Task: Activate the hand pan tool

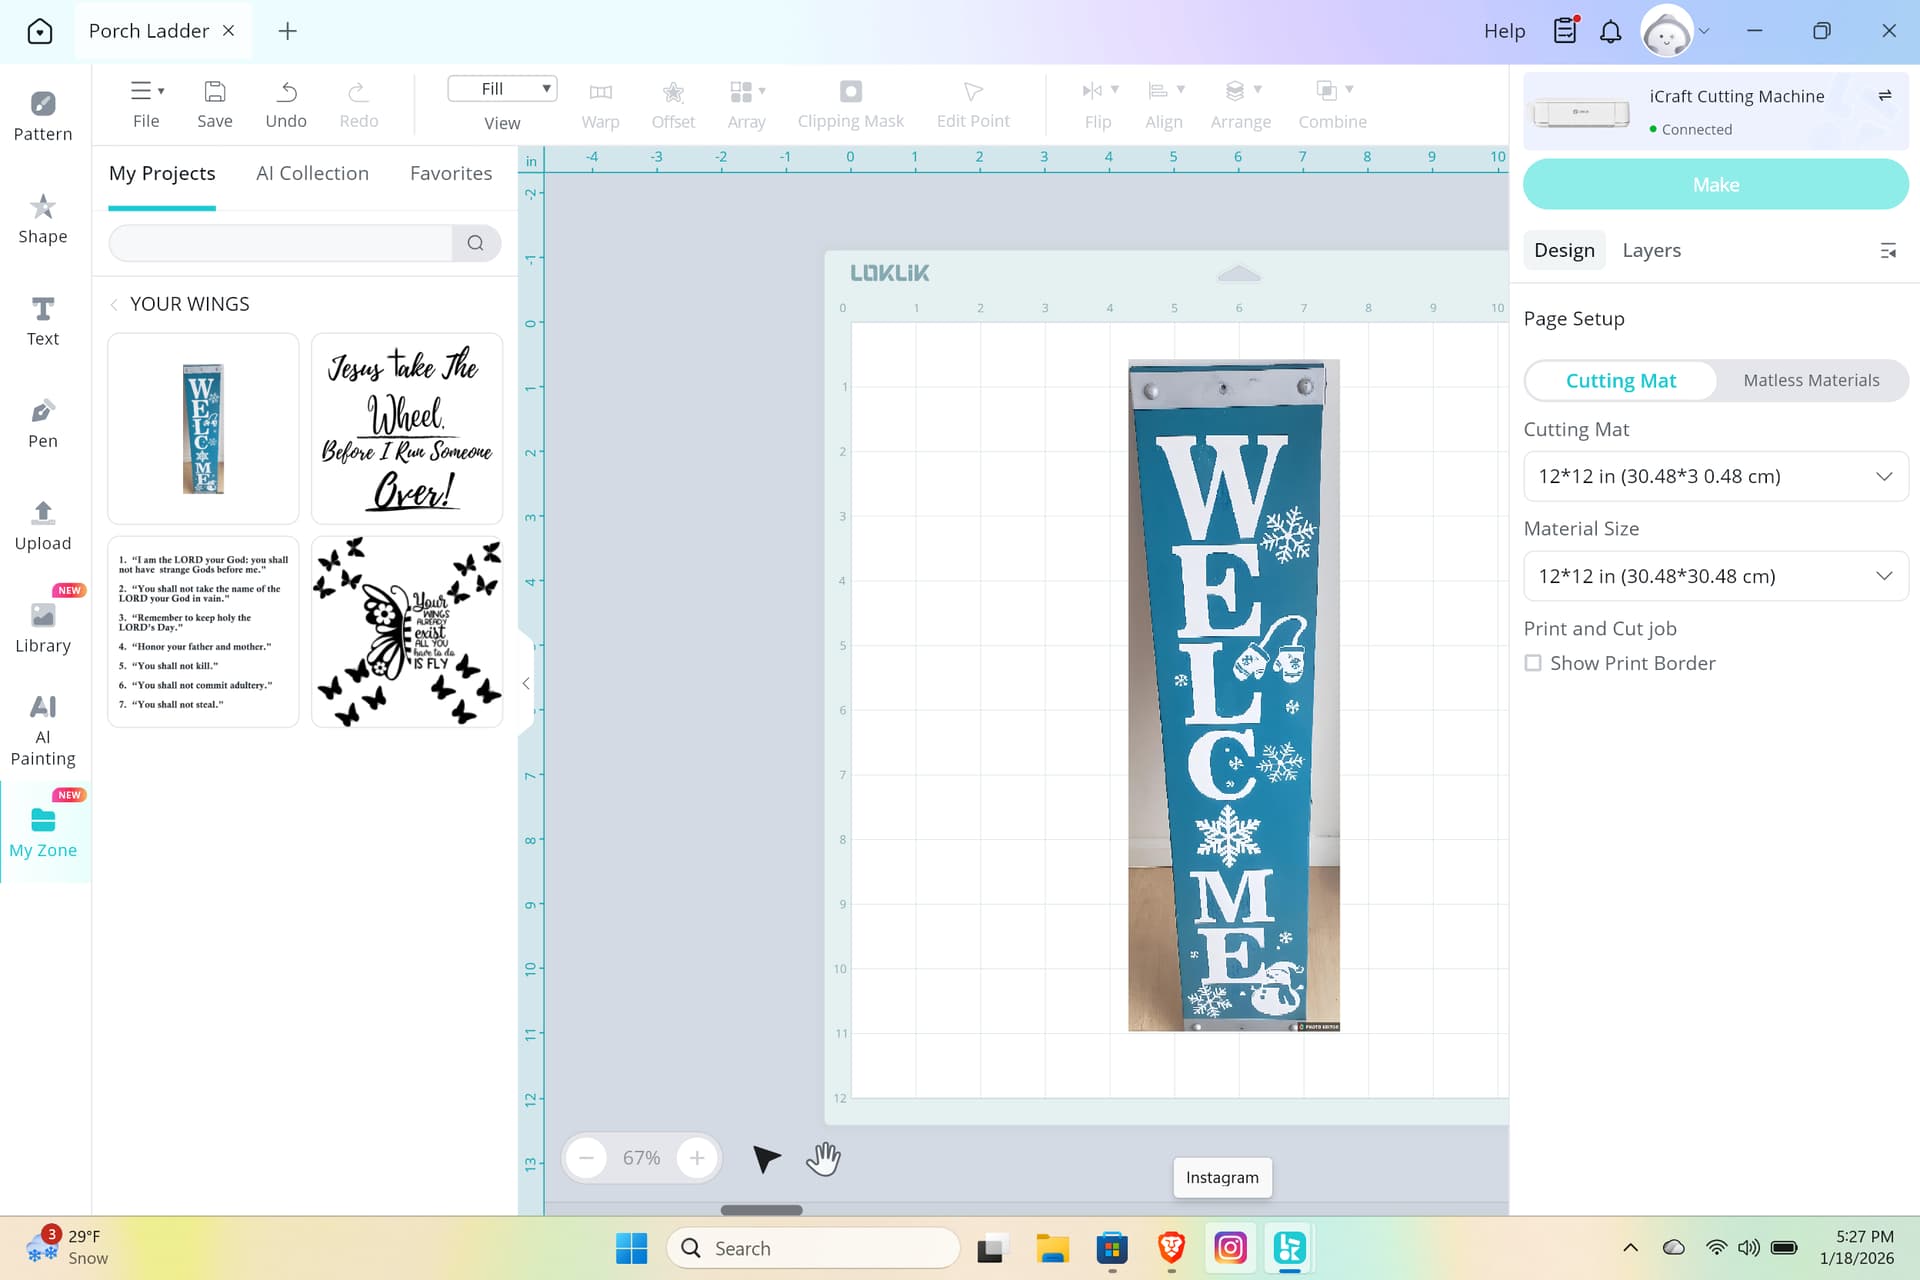Action: [823, 1158]
